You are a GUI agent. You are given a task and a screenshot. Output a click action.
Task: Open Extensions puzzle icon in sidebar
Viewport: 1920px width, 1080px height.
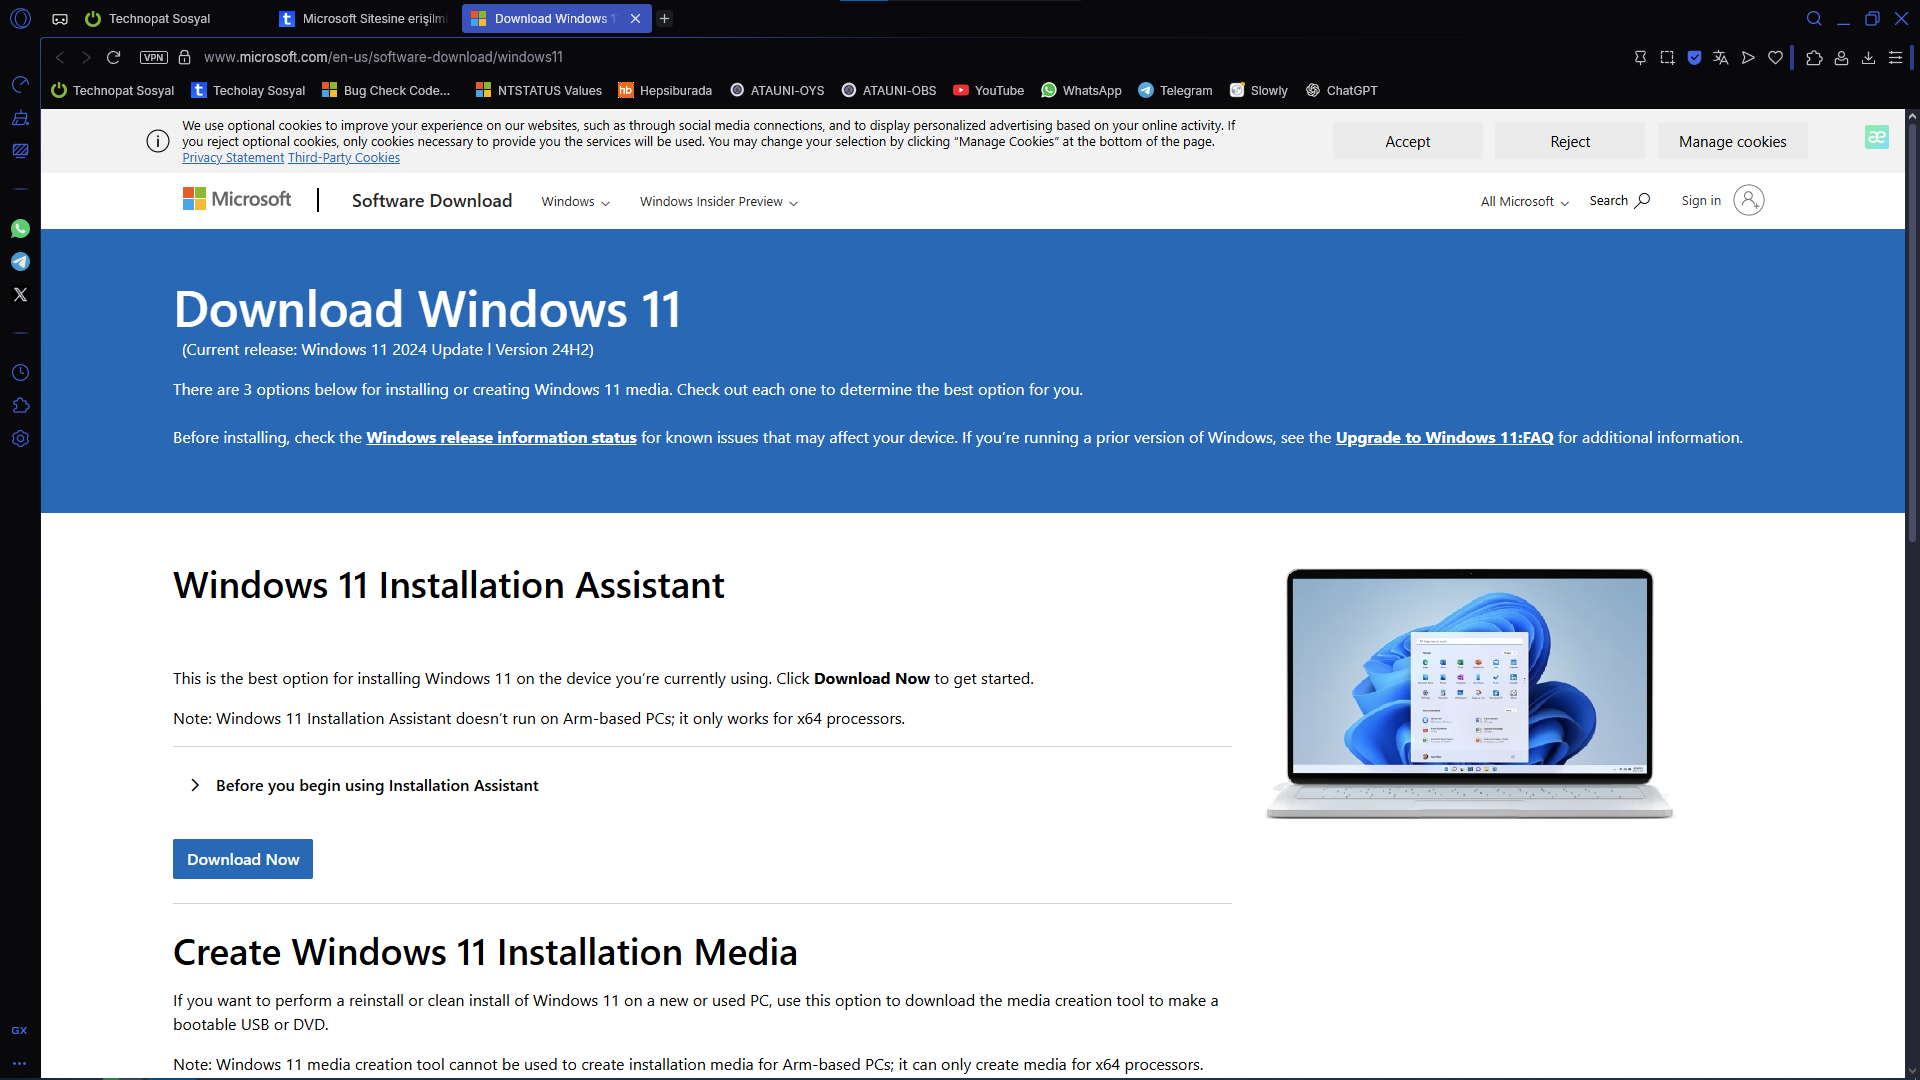[20, 406]
